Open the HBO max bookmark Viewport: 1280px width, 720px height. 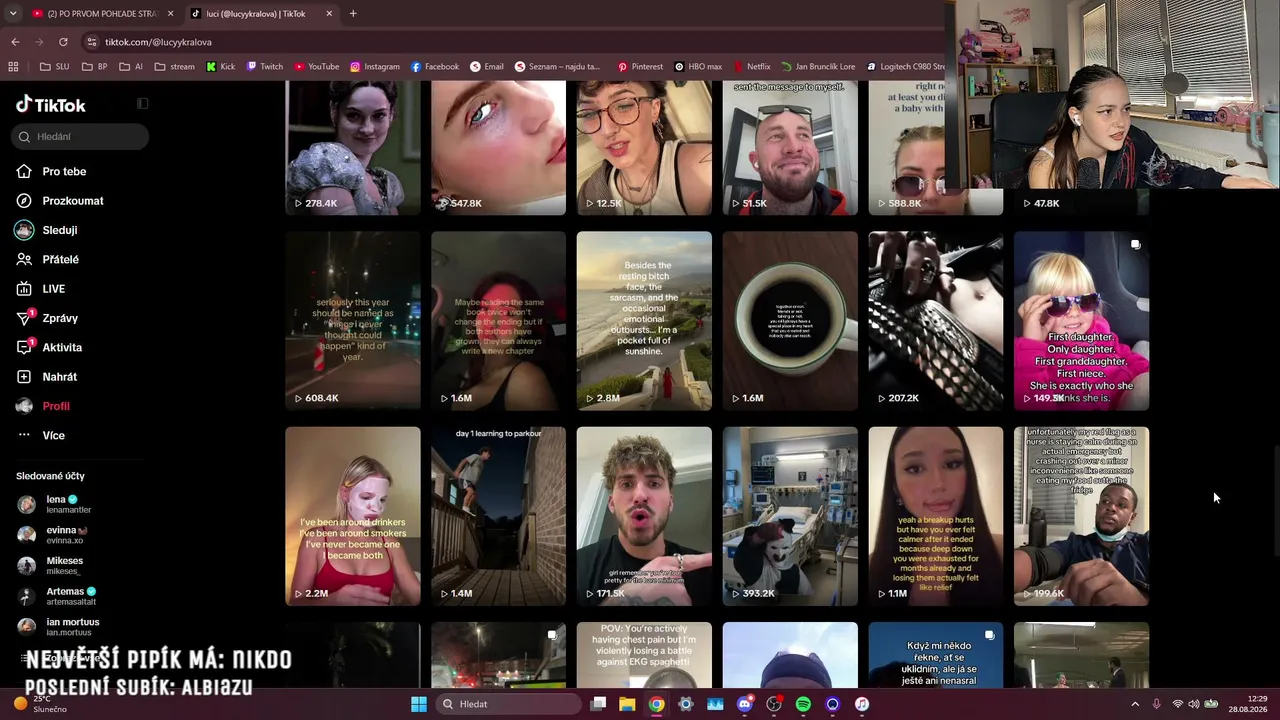pos(698,67)
